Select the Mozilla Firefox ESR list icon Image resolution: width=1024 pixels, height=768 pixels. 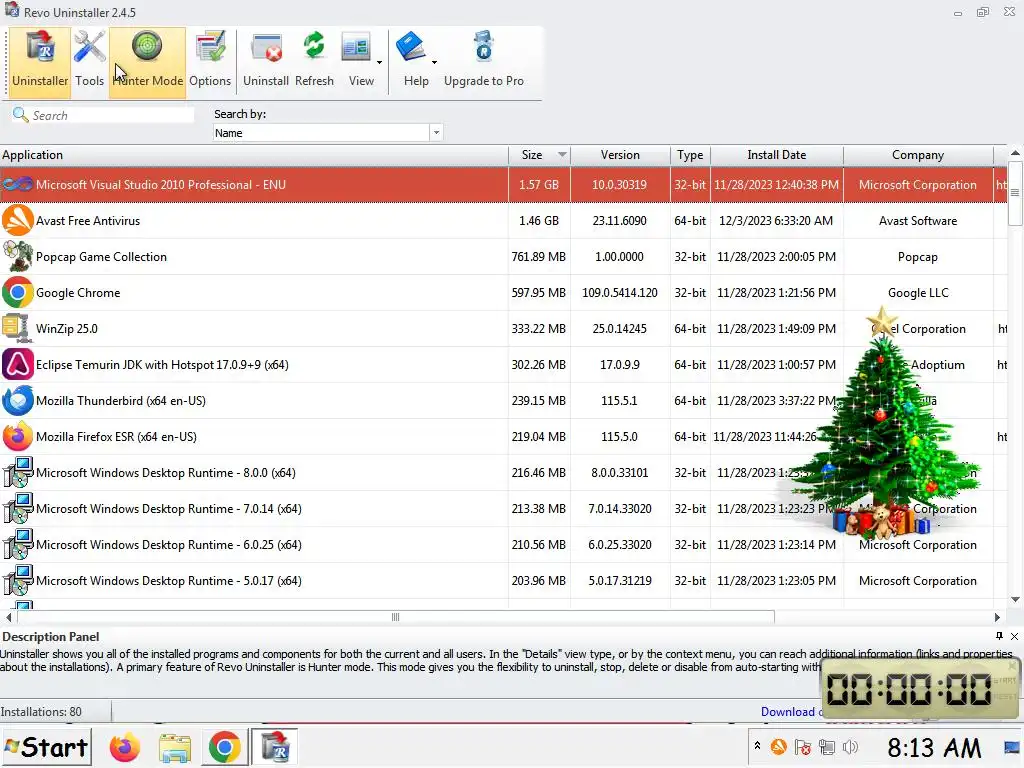pyautogui.click(x=18, y=436)
